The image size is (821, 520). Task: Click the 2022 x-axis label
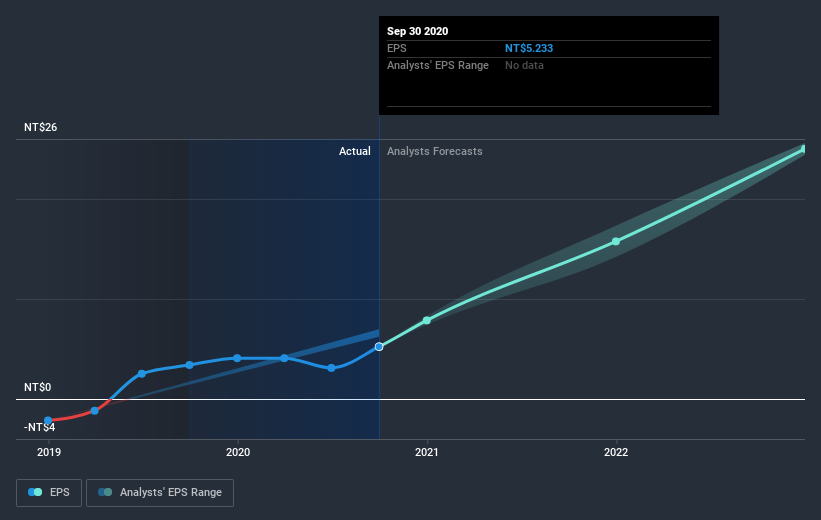[616, 452]
